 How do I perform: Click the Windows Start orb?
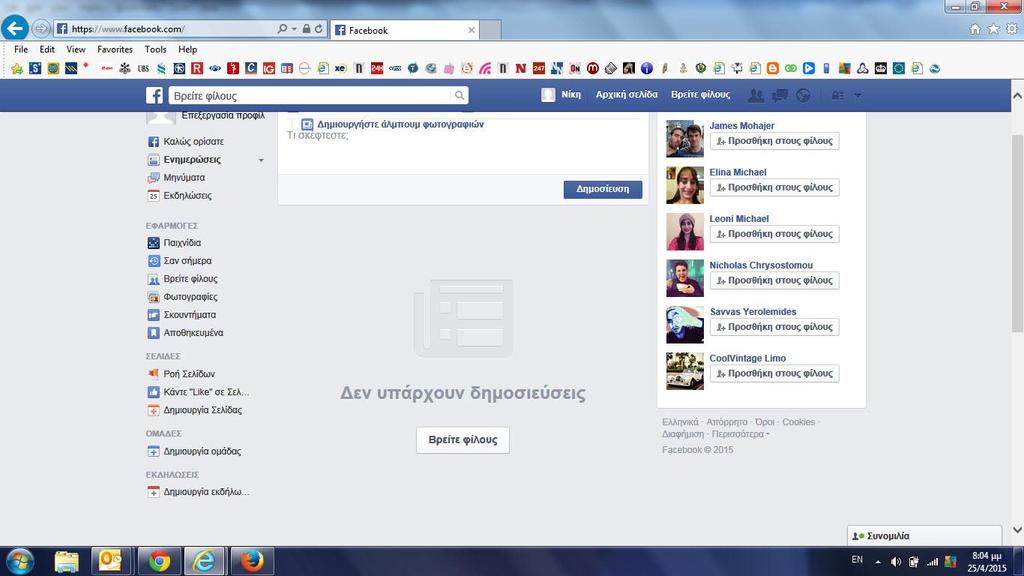point(19,562)
